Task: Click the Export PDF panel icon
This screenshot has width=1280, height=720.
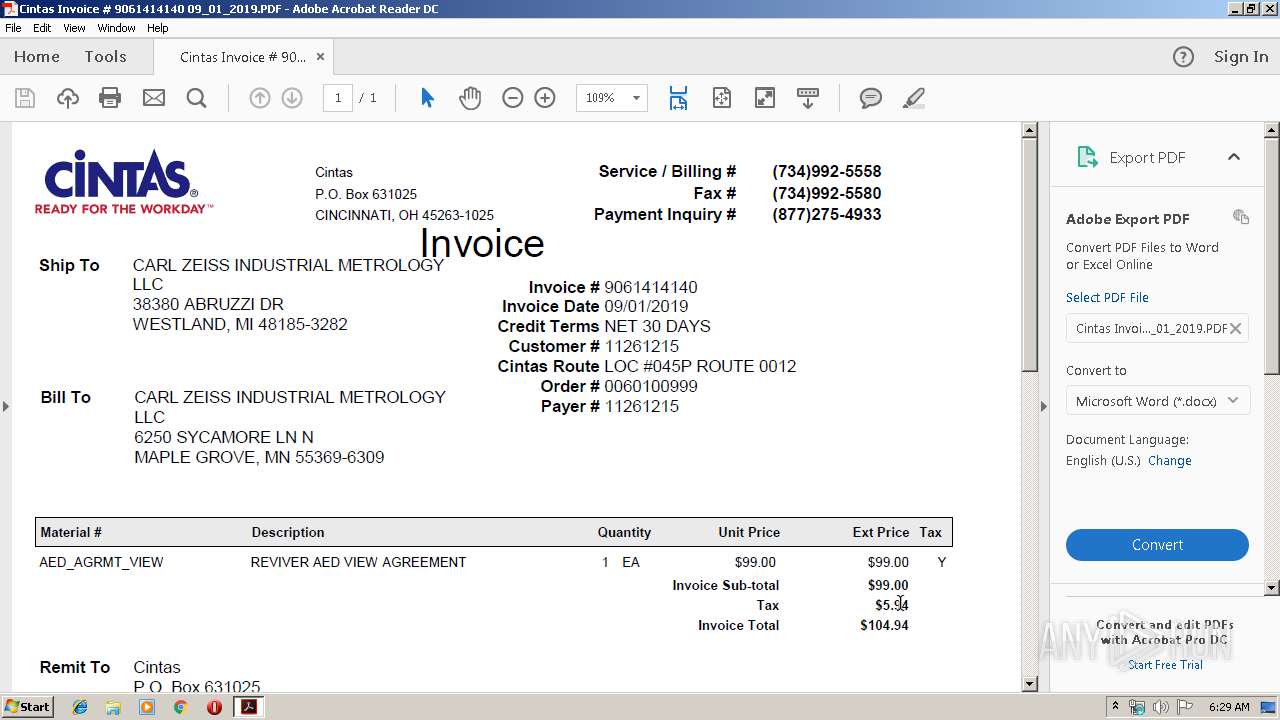Action: (1087, 157)
